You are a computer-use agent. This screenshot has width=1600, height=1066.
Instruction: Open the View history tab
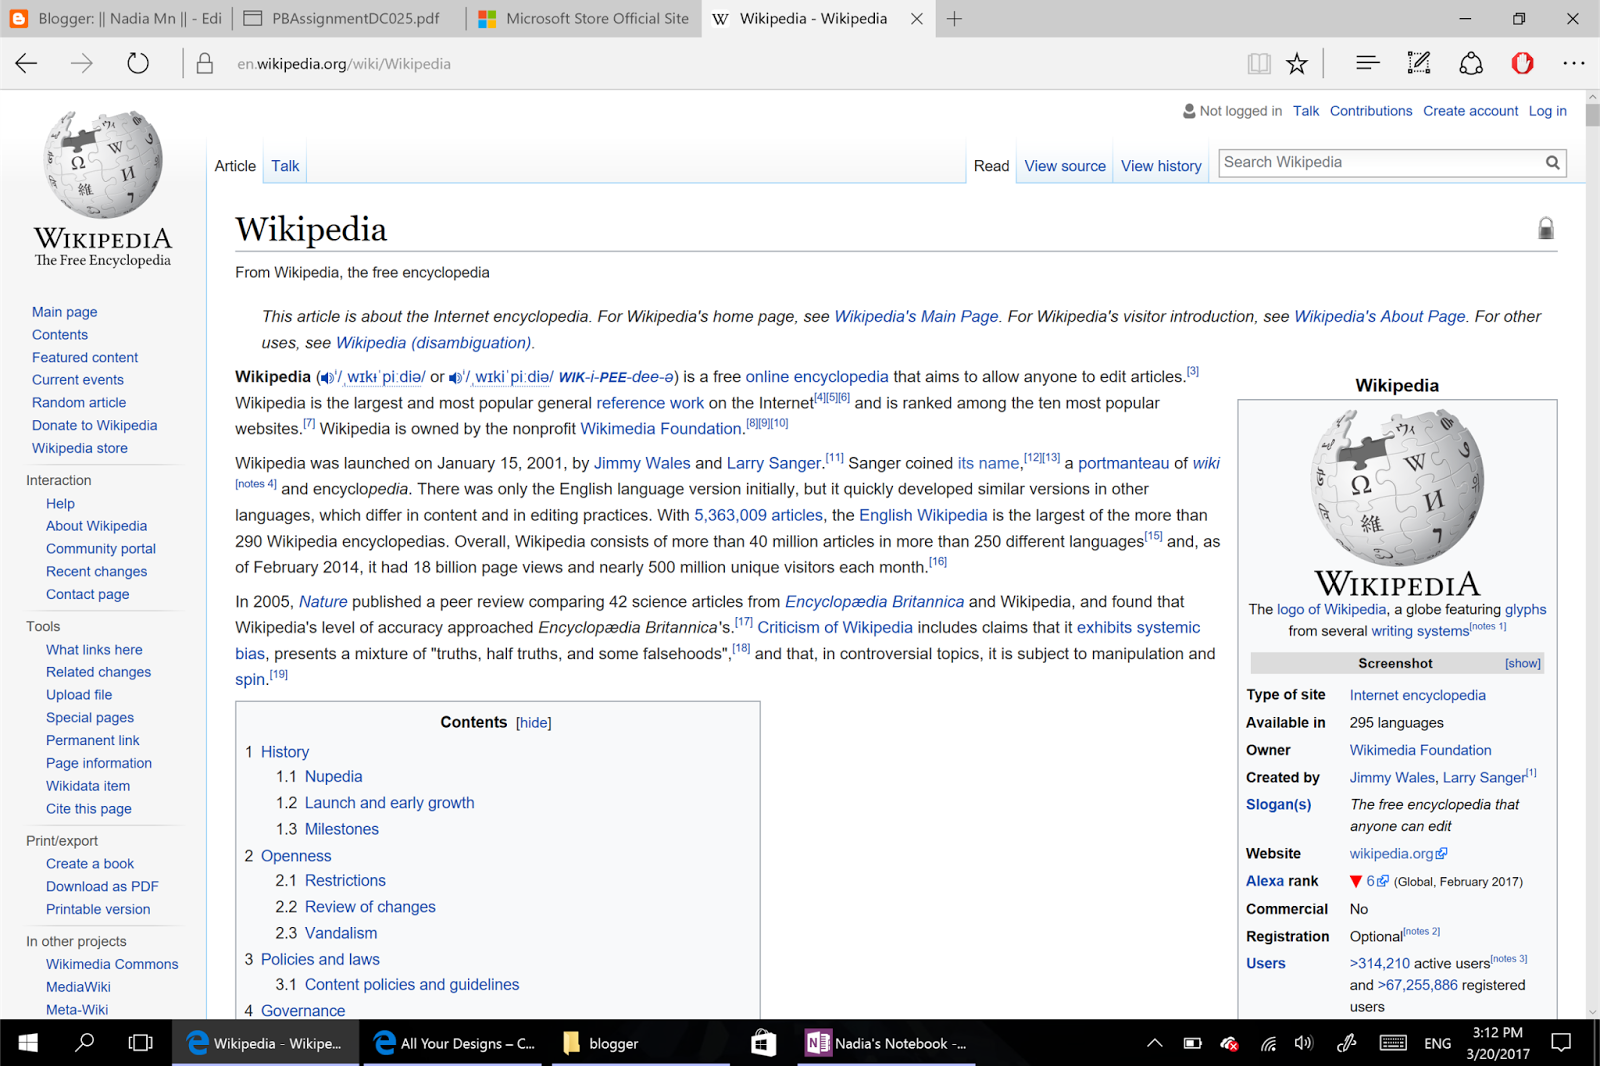pyautogui.click(x=1160, y=166)
